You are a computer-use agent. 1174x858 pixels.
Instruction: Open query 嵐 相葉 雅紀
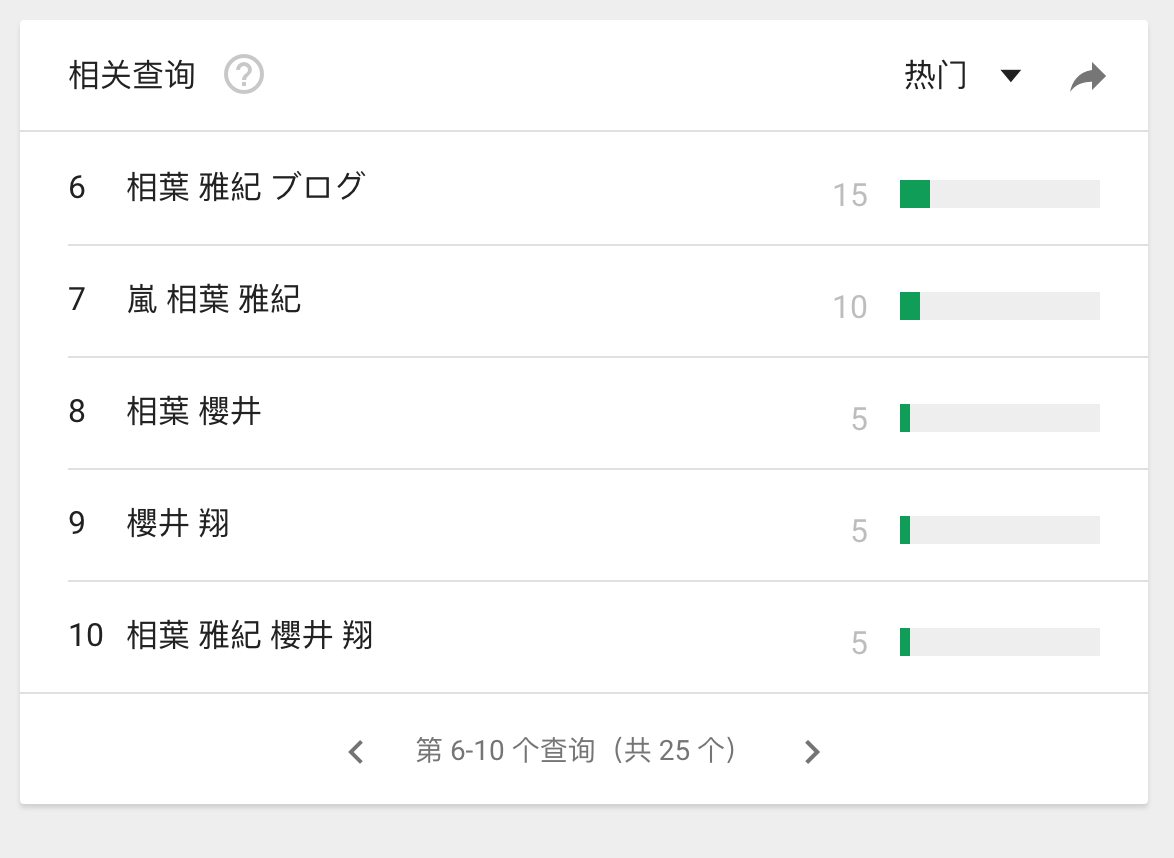[214, 299]
